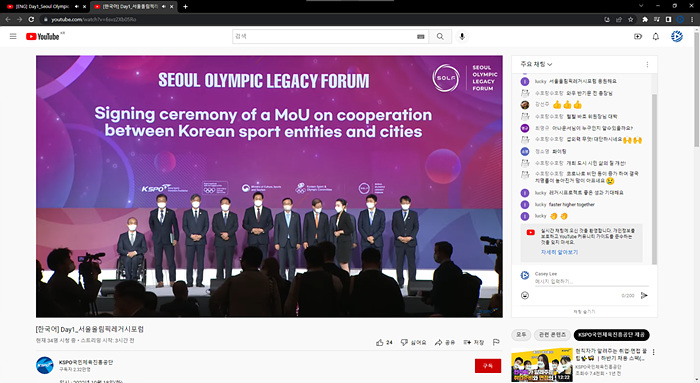Click the chat message input field
Screen dimensions: 700x383
pyautogui.click(x=591, y=281)
